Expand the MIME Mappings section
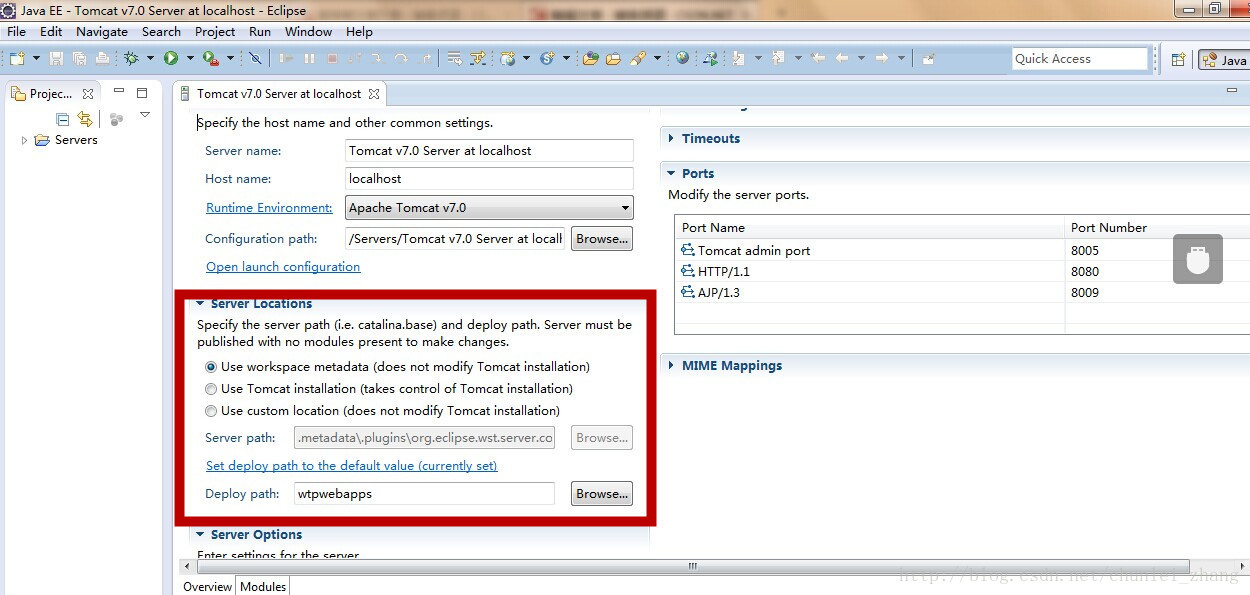 tap(672, 365)
